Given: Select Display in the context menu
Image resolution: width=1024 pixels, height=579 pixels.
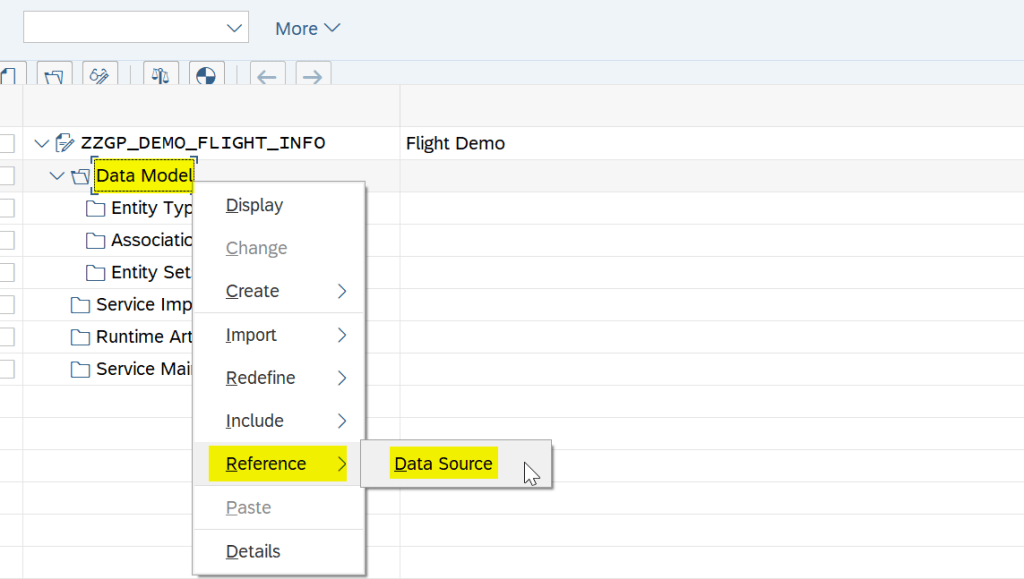Looking at the screenshot, I should (x=254, y=205).
